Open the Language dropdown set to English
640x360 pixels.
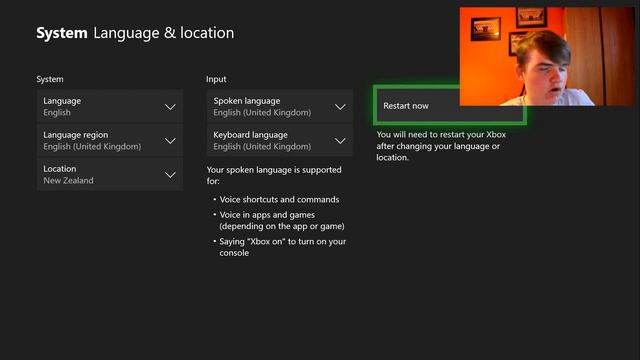pyautogui.click(x=110, y=107)
